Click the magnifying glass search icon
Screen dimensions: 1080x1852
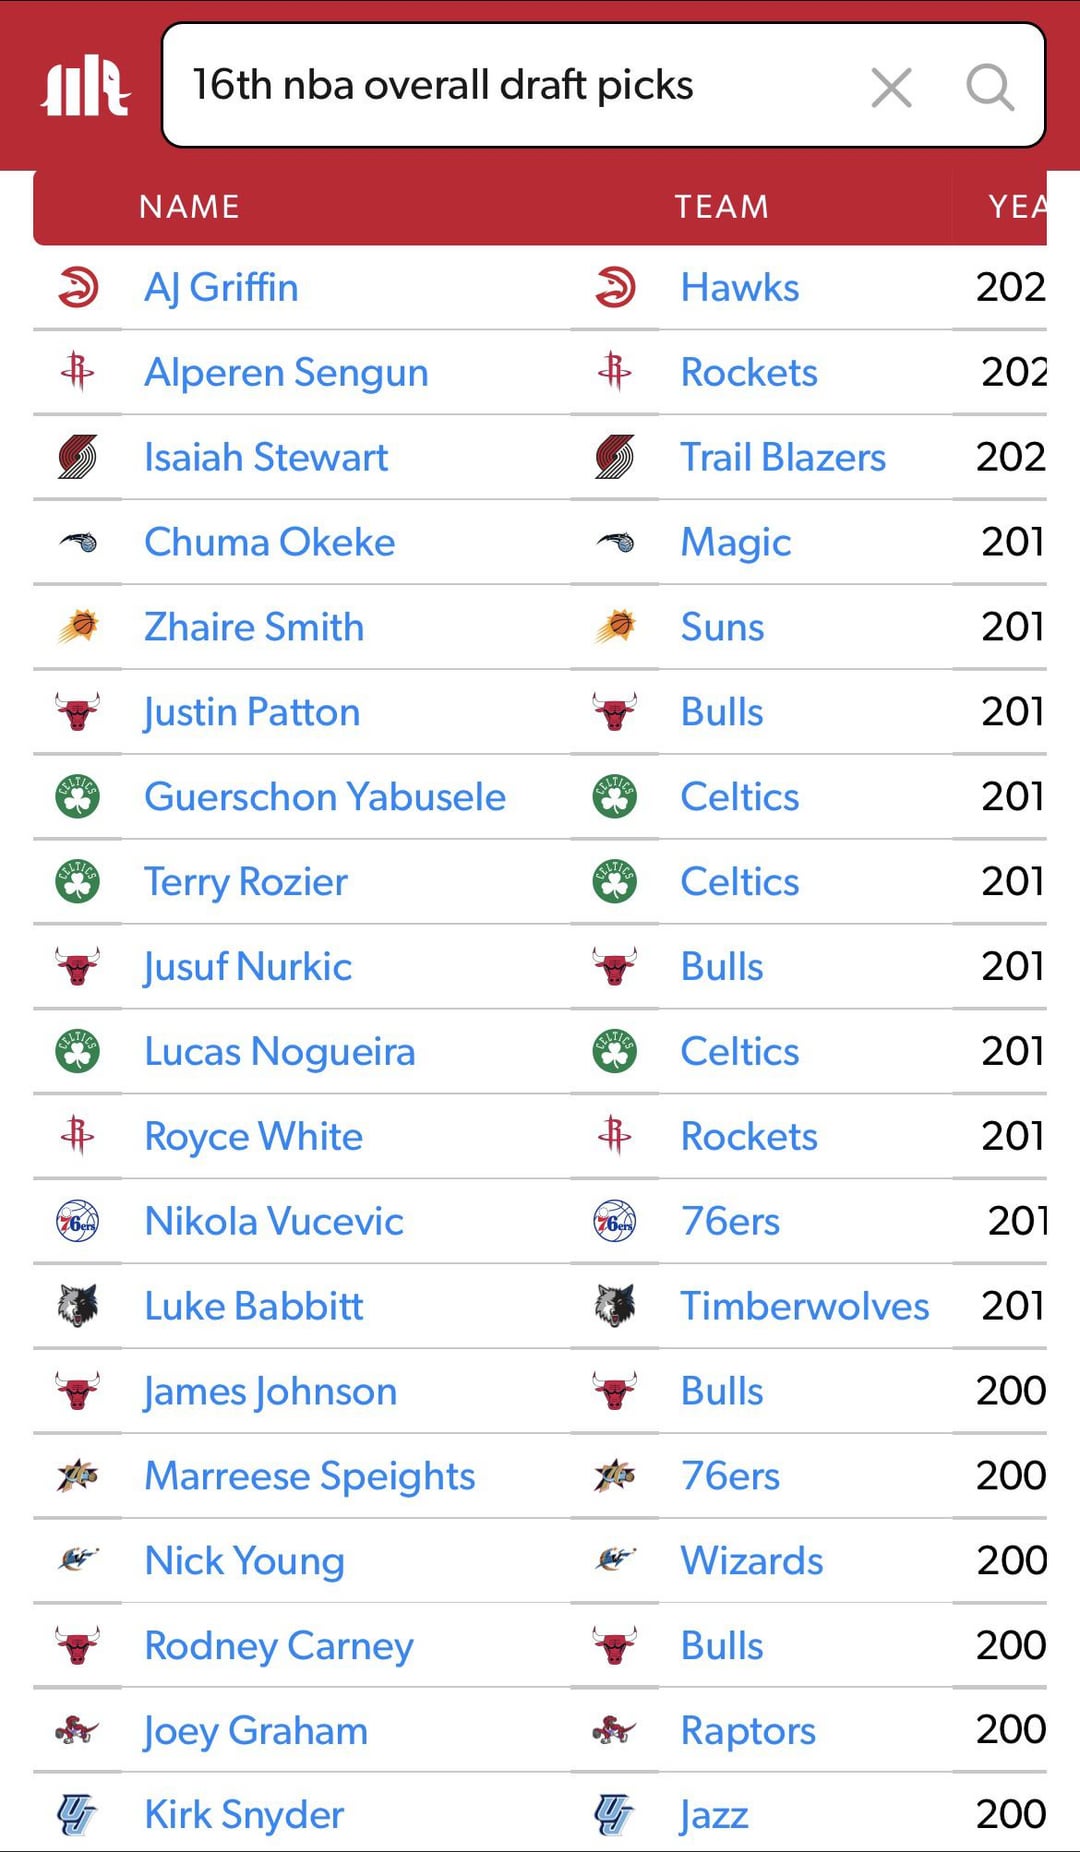coord(989,88)
